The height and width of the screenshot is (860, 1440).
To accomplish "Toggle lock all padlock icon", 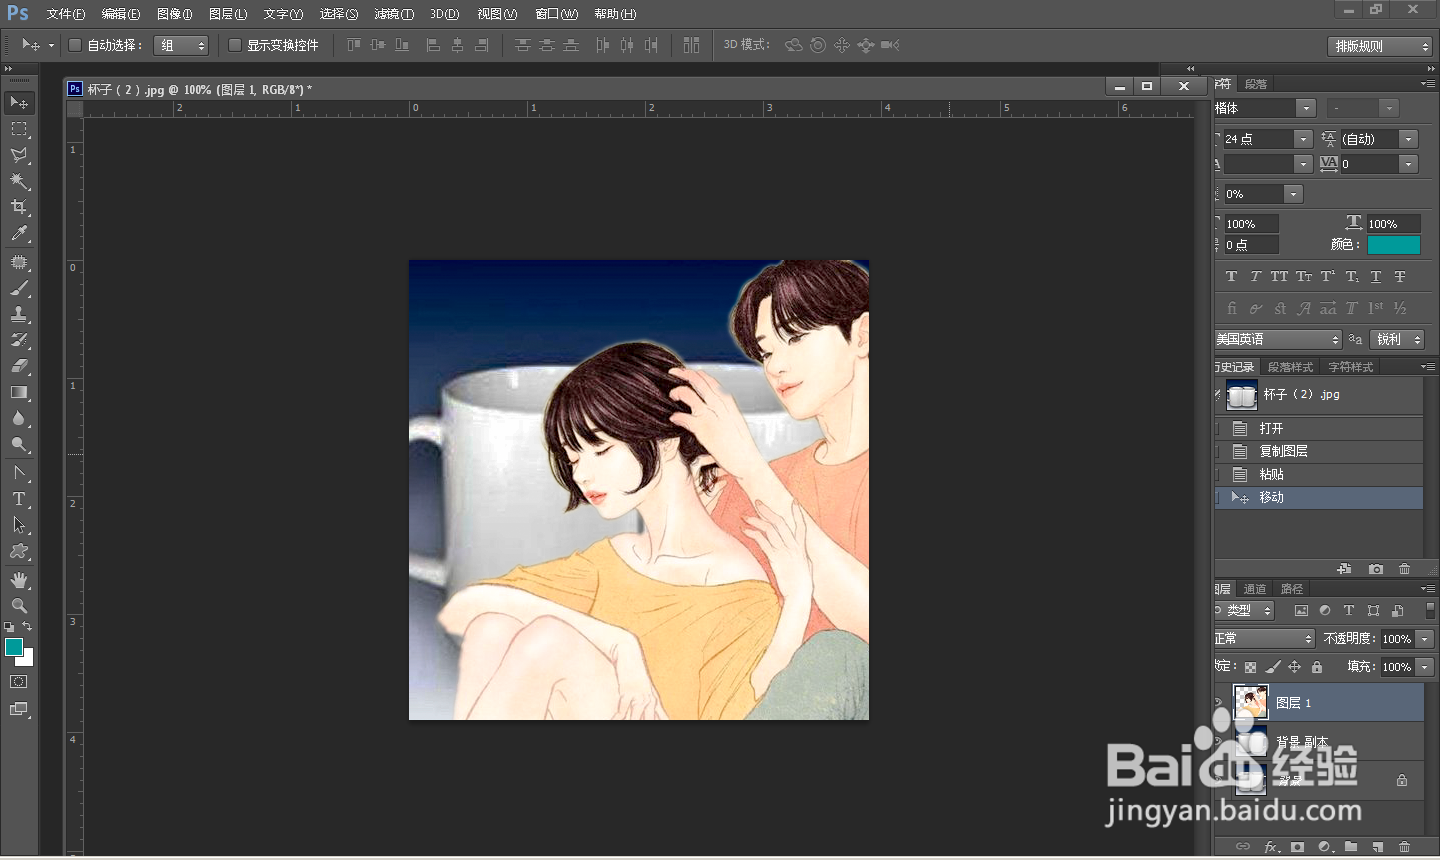I will [1317, 667].
